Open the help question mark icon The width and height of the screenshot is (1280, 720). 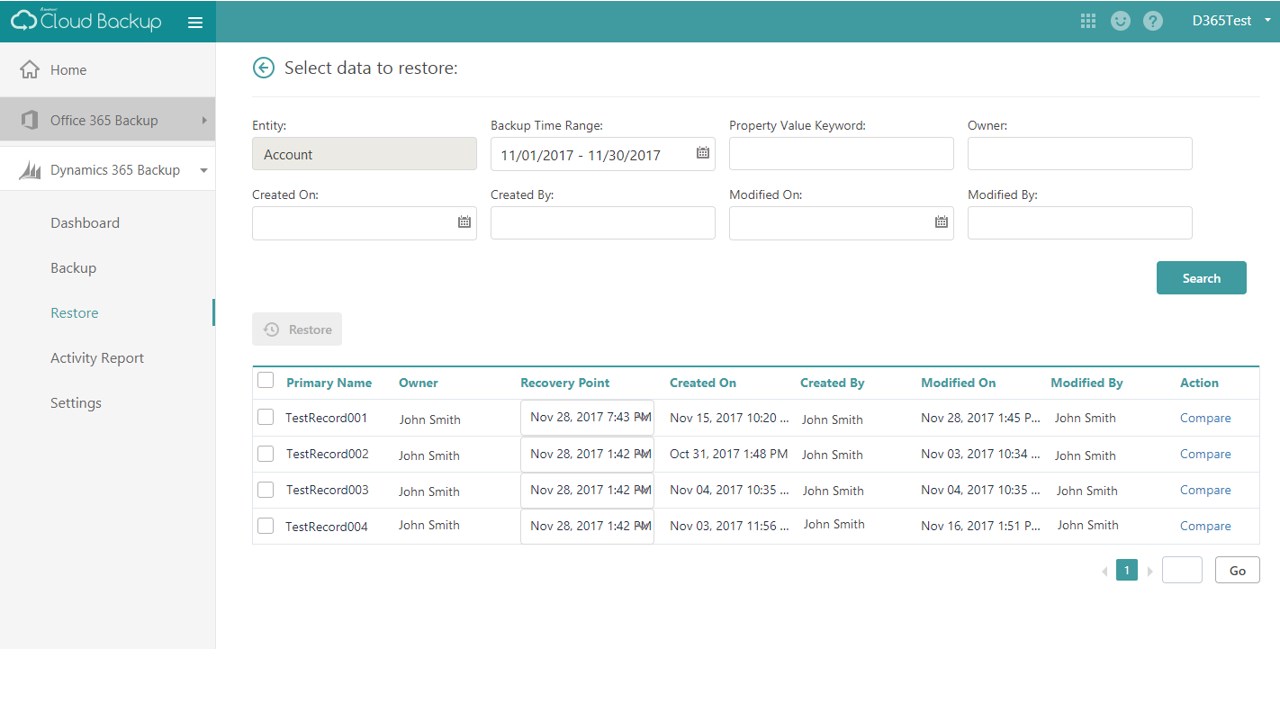(x=1153, y=21)
